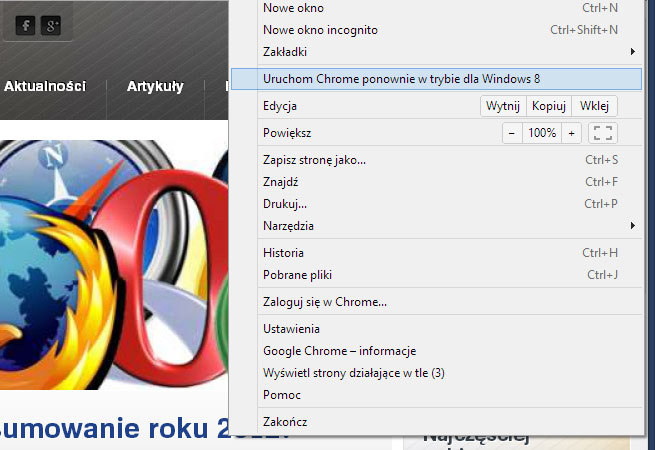Expand the Narzędzia submenu arrow
Screen dimensions: 655x450
633,226
